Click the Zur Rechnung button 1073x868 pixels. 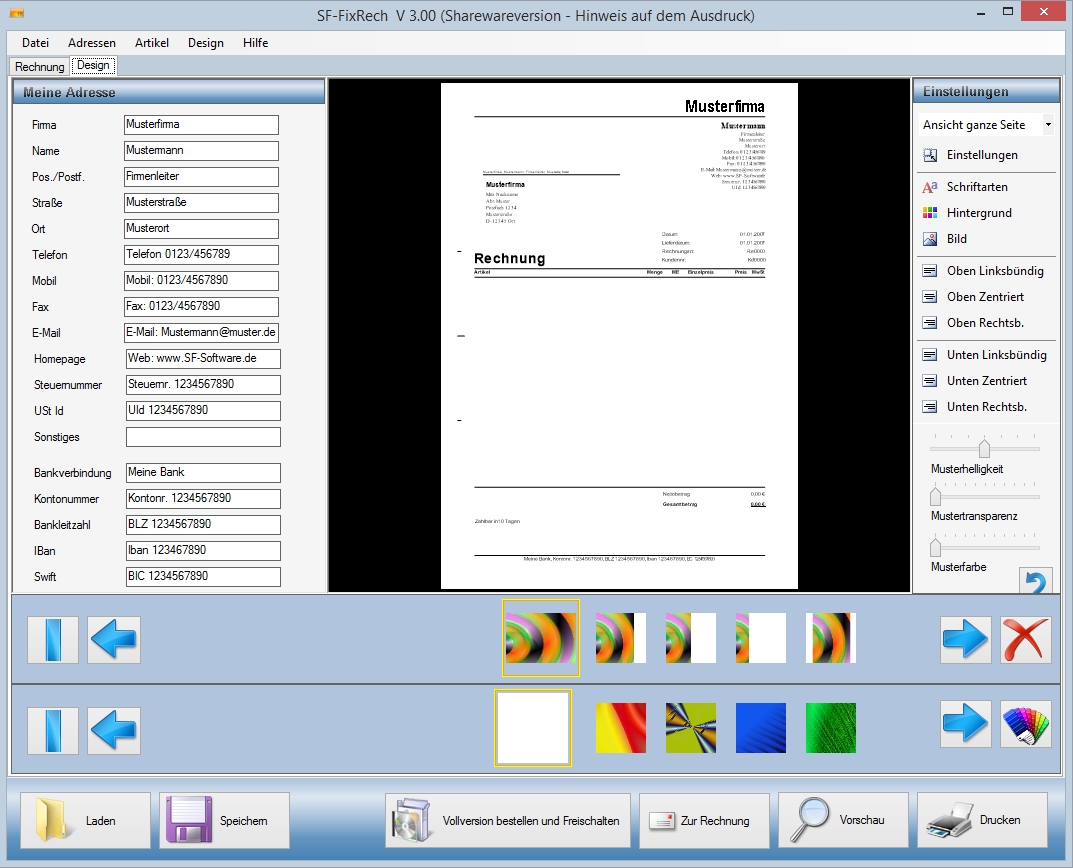point(704,820)
